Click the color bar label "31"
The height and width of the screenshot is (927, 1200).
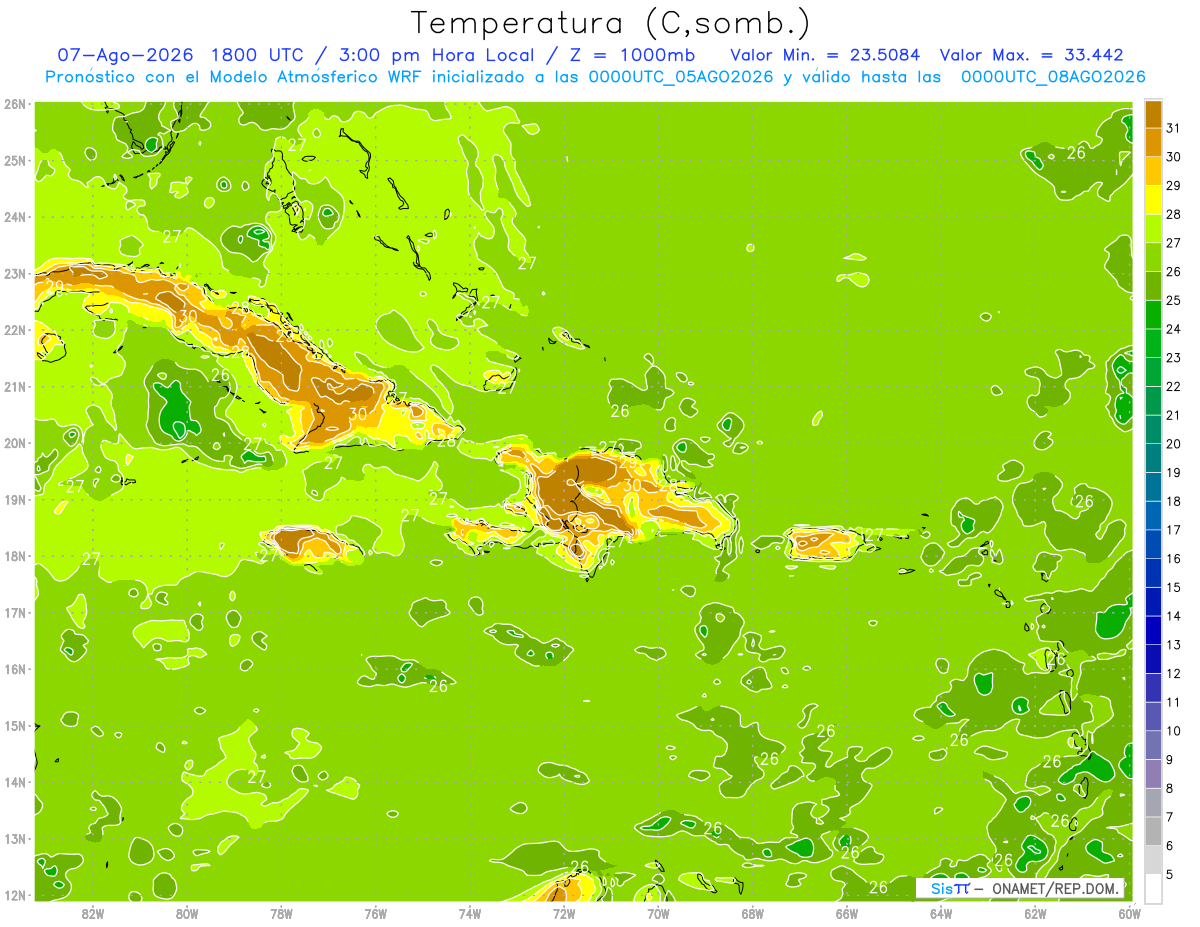click(1173, 128)
